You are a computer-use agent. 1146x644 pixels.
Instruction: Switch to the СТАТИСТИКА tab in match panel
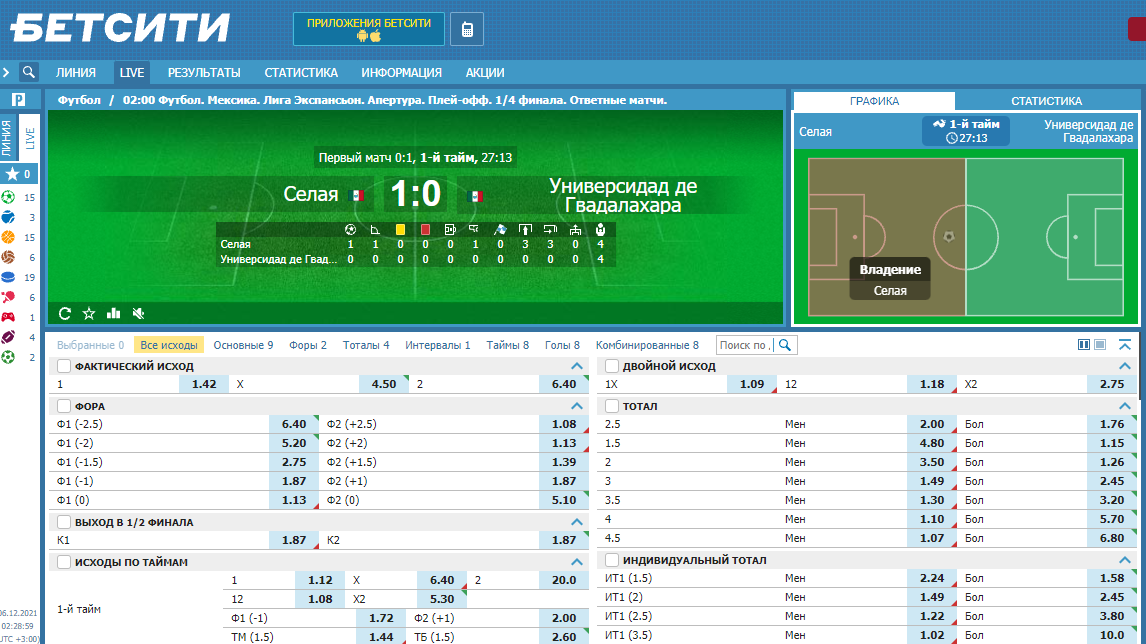1046,101
